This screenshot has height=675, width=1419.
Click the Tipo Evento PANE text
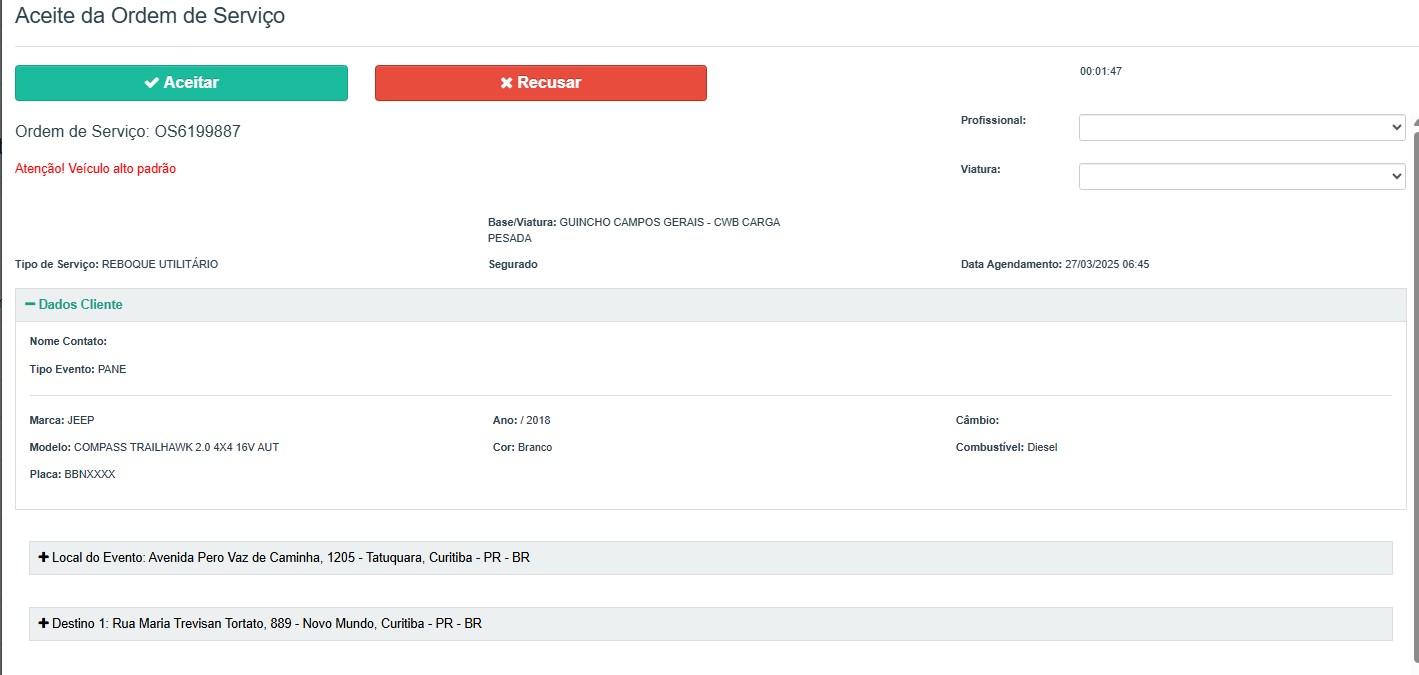click(112, 369)
